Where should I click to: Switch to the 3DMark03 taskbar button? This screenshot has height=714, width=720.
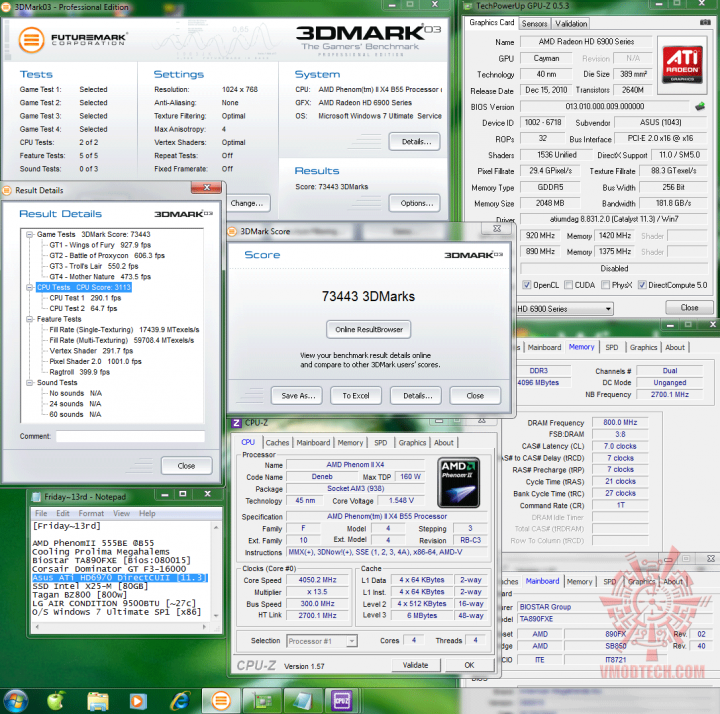(221, 701)
